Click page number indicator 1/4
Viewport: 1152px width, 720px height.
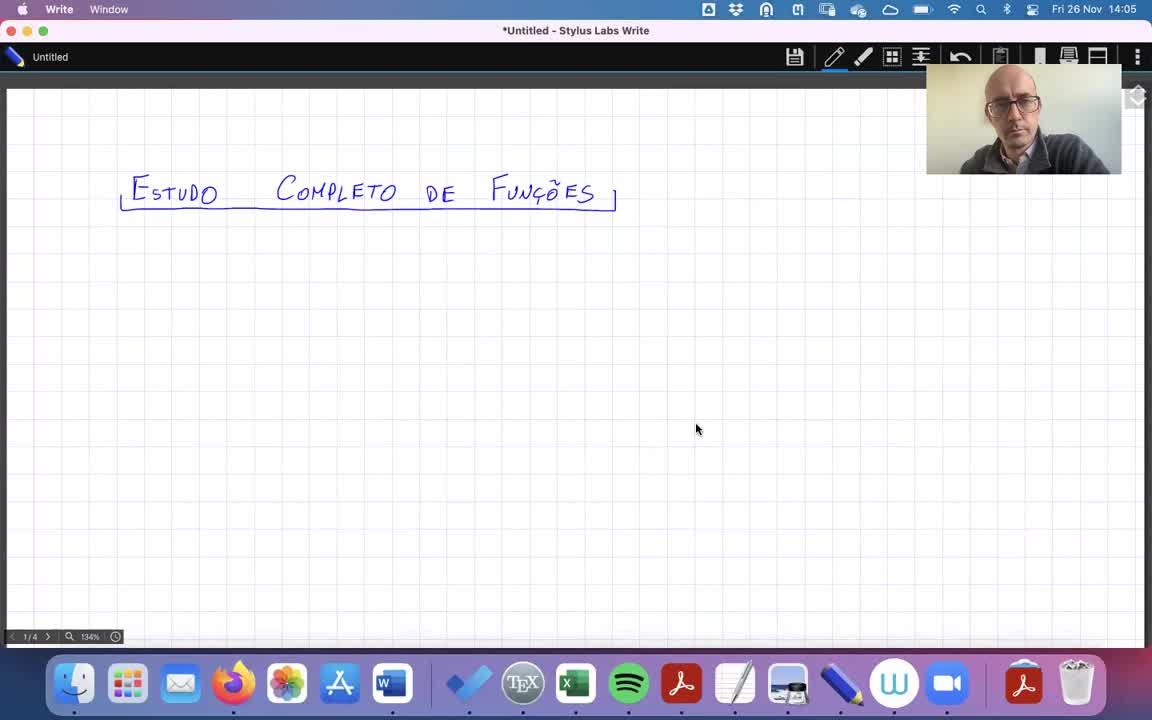[30, 637]
